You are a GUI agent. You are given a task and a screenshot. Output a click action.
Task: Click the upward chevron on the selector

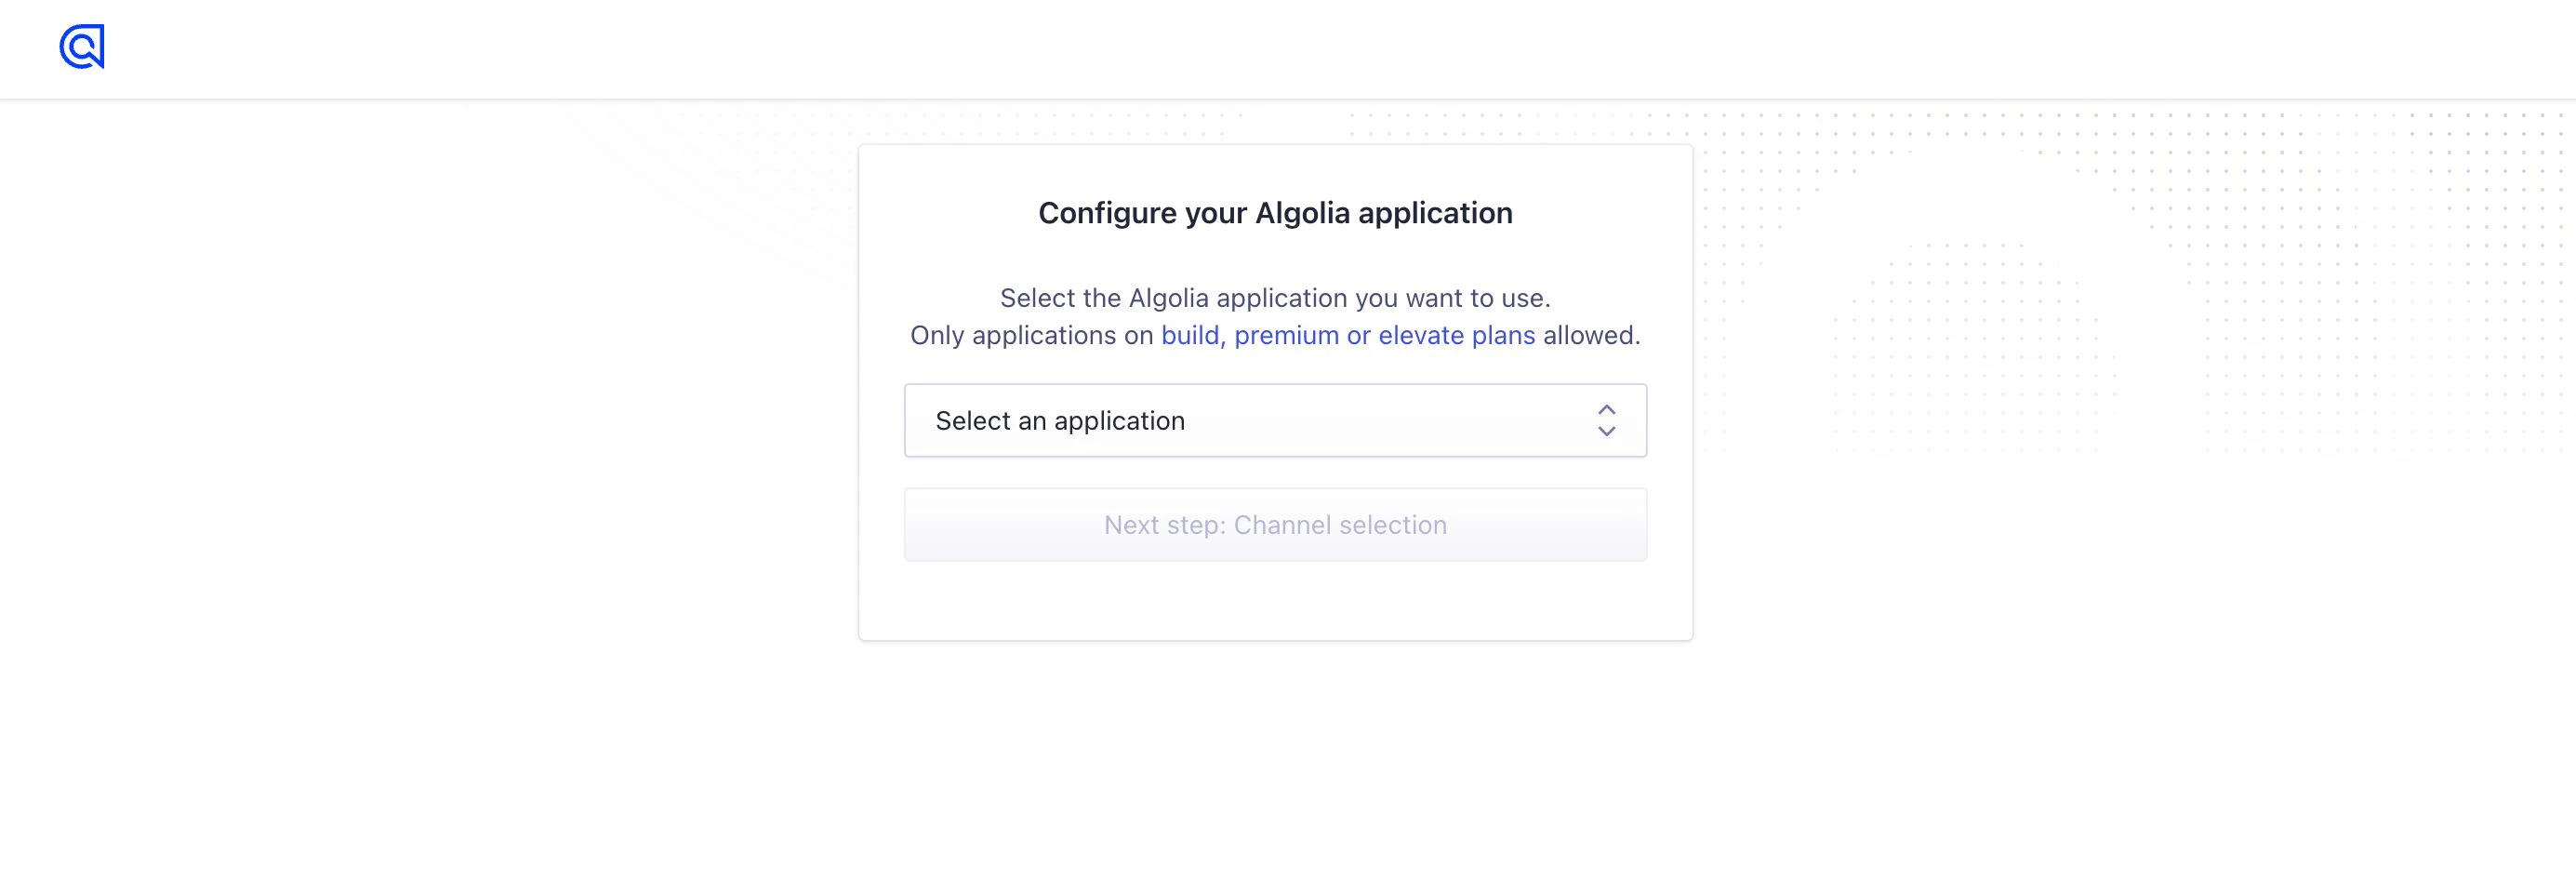click(1607, 409)
